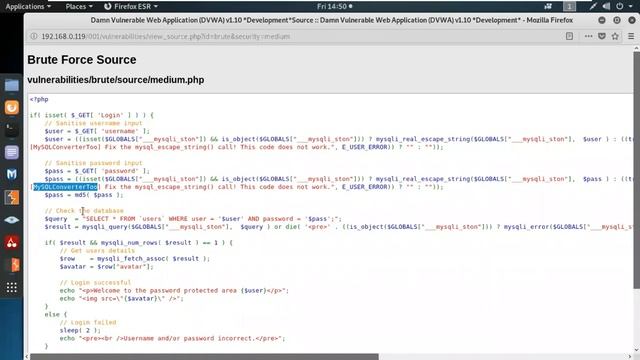Click the '// Sanitise username input' comment

coord(93,123)
